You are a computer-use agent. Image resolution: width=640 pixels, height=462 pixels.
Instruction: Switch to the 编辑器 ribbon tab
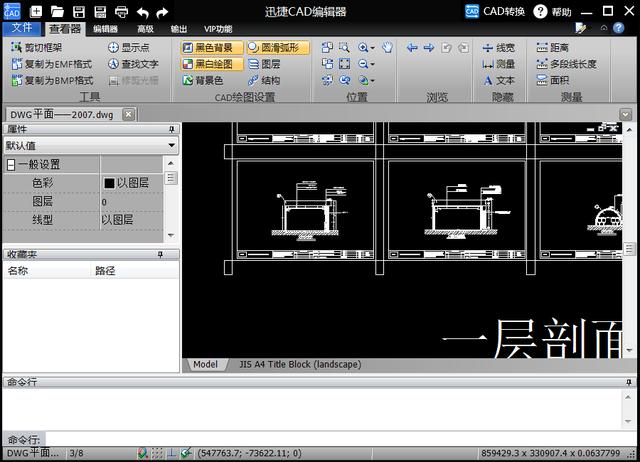(105, 29)
